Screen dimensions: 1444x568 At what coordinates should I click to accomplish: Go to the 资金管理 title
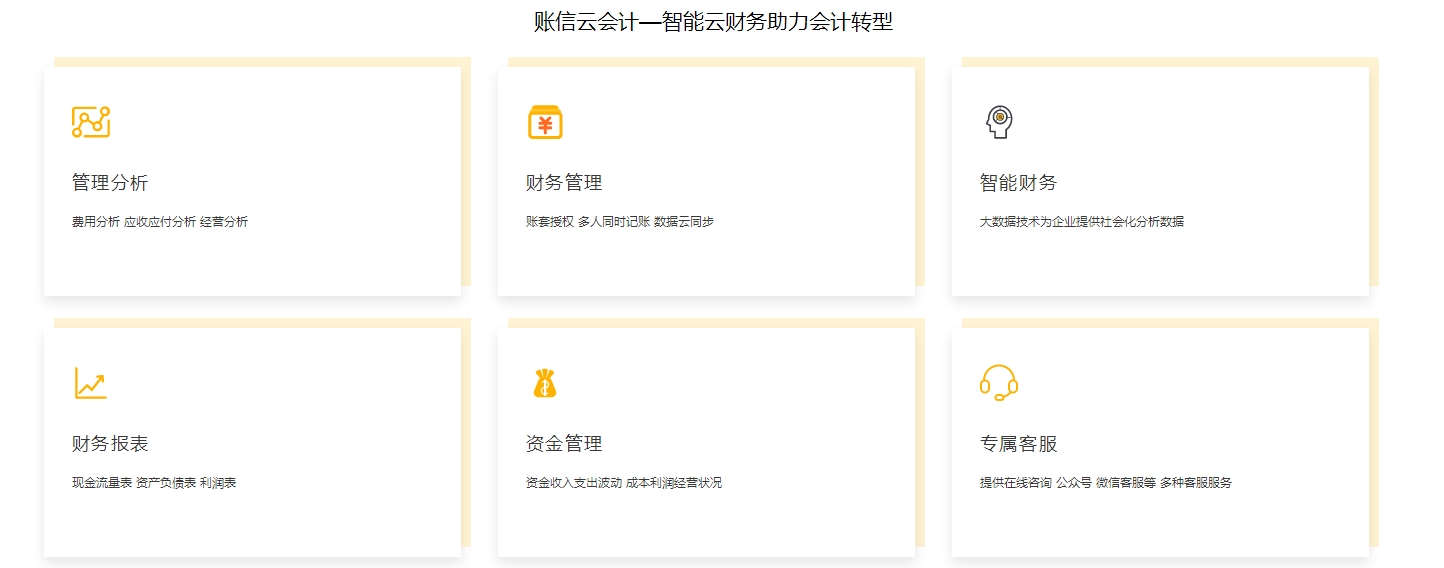coord(564,444)
